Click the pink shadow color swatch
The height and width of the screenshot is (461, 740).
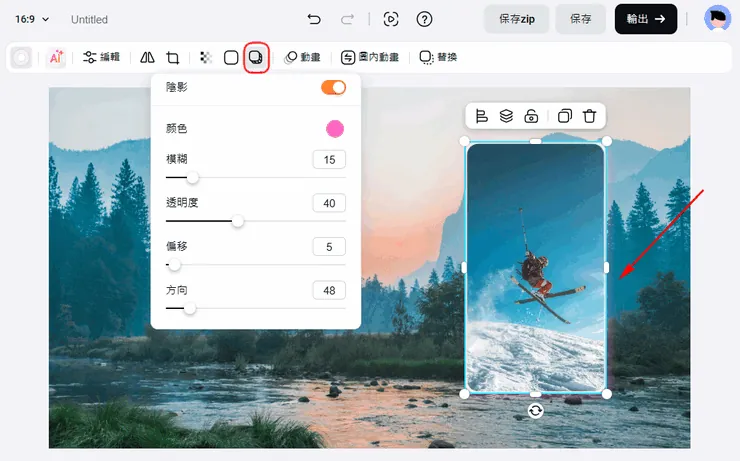335,128
